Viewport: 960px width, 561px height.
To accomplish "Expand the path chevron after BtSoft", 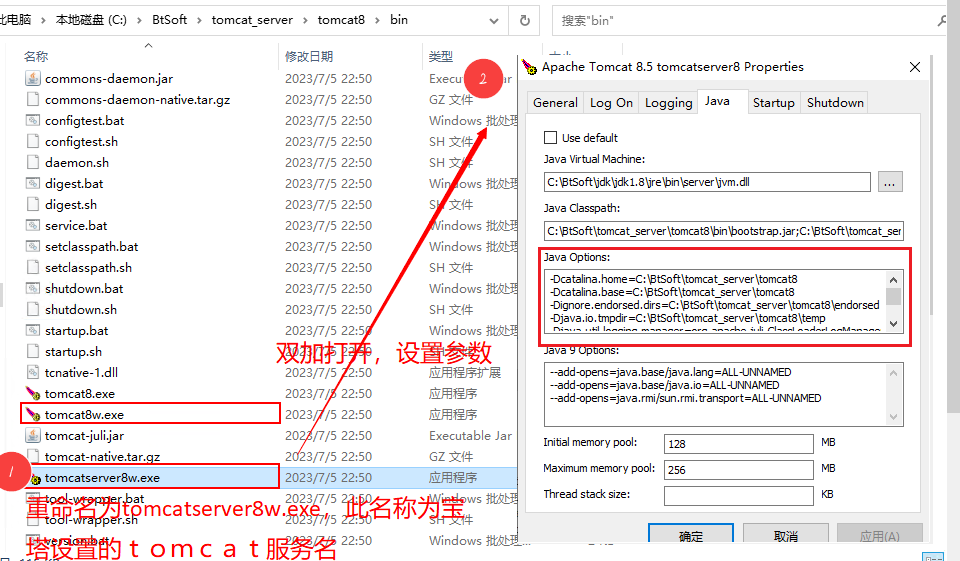I will 200,20.
